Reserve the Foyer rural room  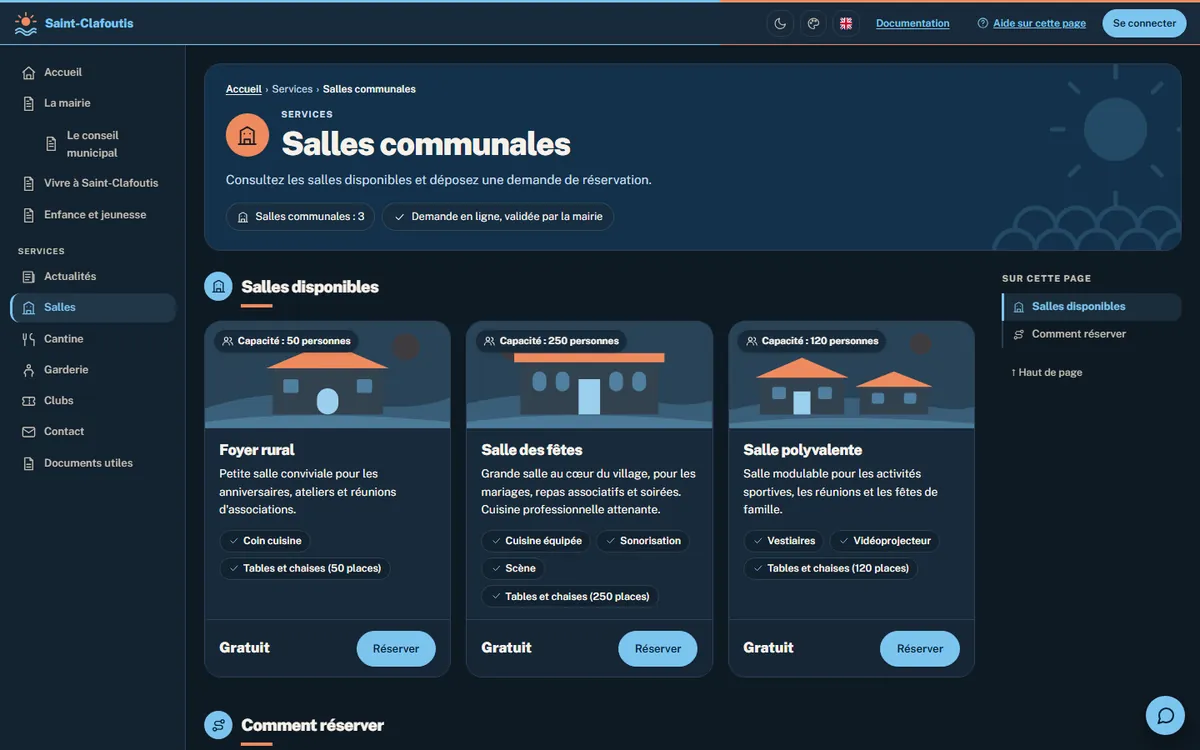(396, 649)
